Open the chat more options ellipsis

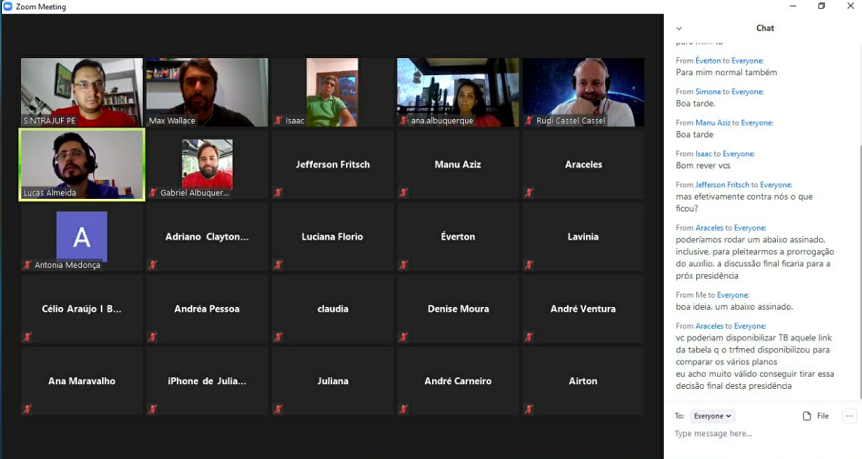coord(849,416)
